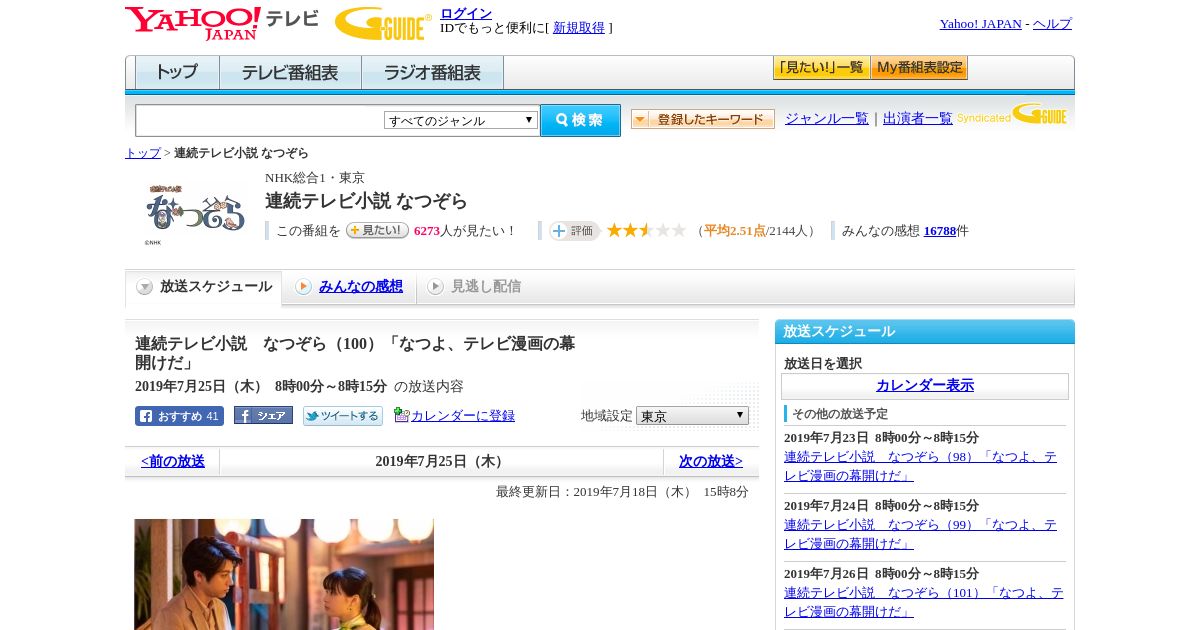The image size is (1200, 630).
Task: Click the 6273 want-to-watch count
Action: (427, 230)
